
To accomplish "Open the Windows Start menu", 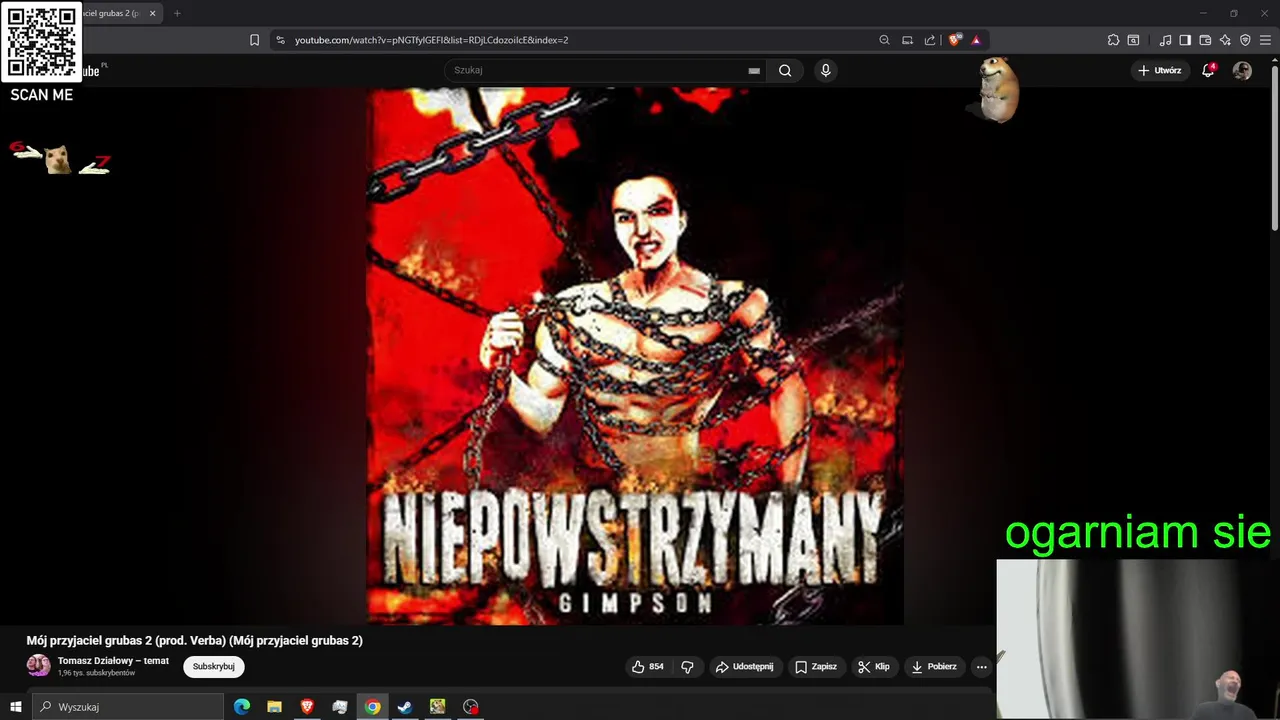I will pos(16,707).
